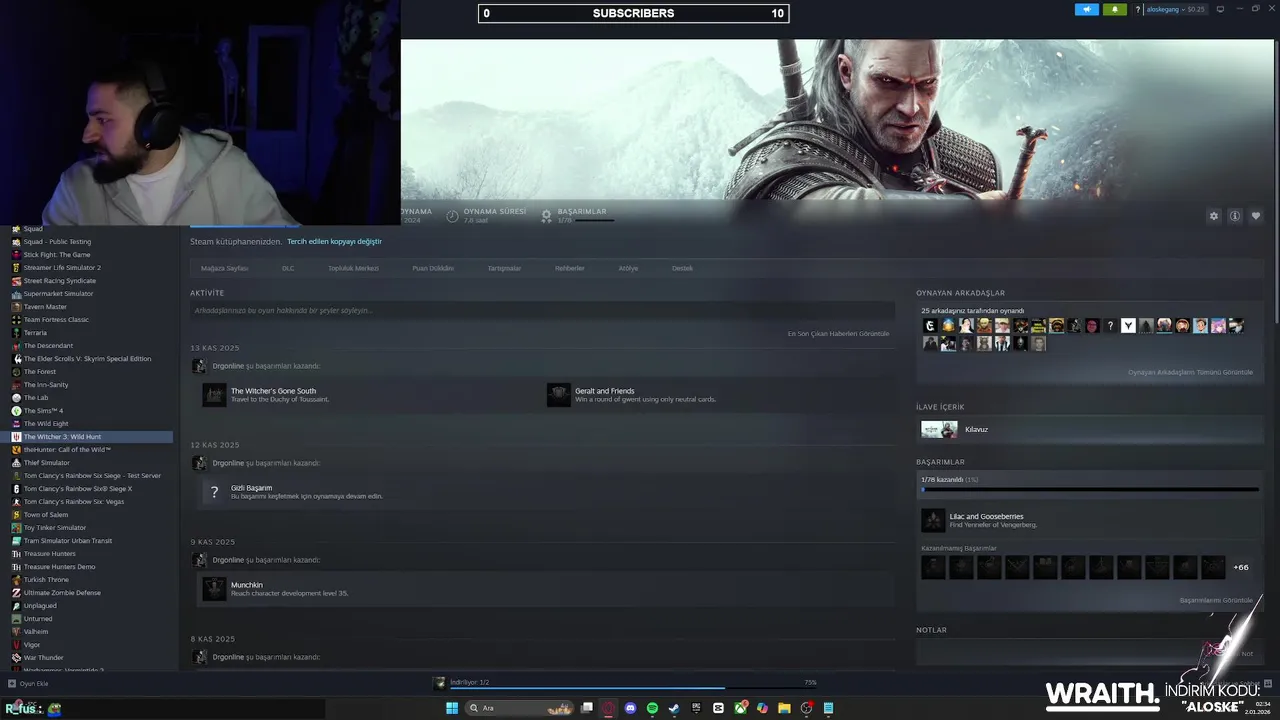The height and width of the screenshot is (720, 1280).
Task: Open Epic Games Launcher from taskbar
Action: click(696, 708)
